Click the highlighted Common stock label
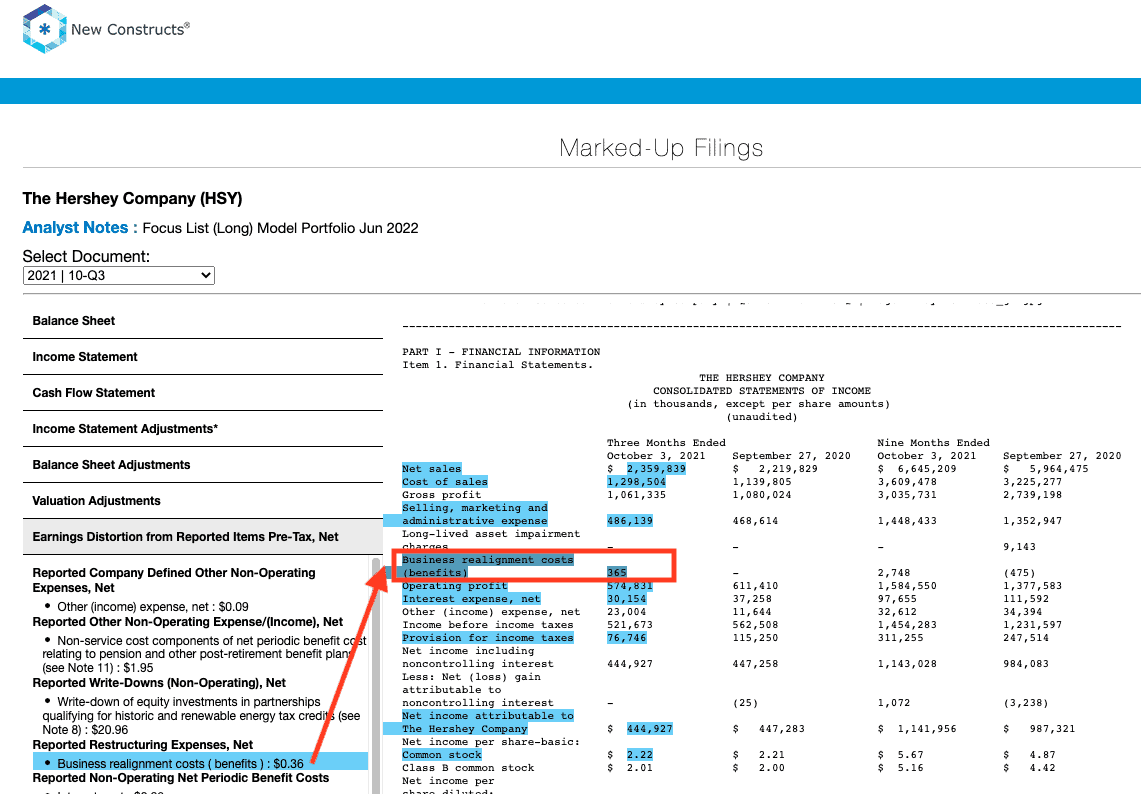This screenshot has width=1141, height=794. pos(442,755)
